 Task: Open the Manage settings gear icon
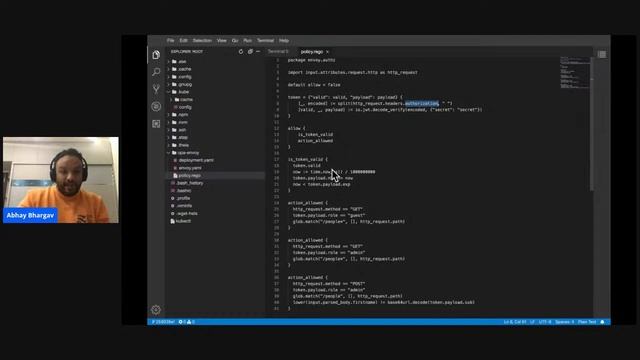(156, 310)
